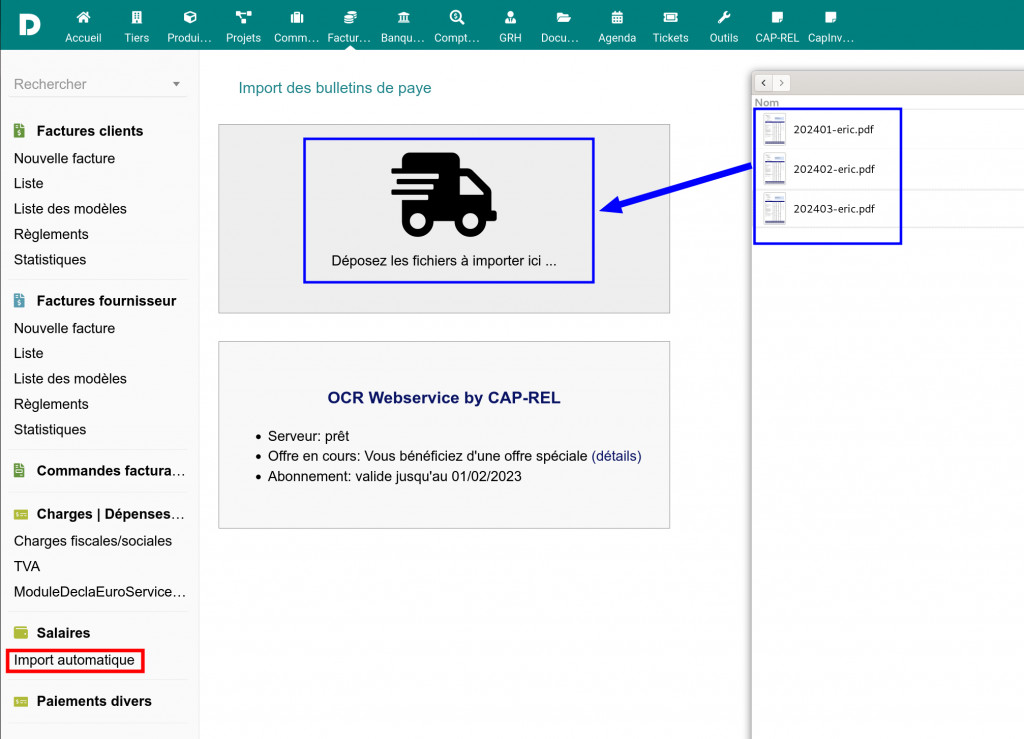Image resolution: width=1024 pixels, height=739 pixels.
Task: Open the Tiers building icon
Action: (137, 18)
